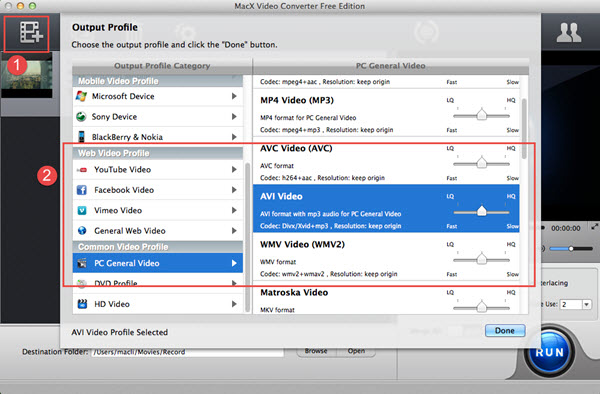Viewport: 600px width, 394px height.
Task: Adjust the Matroska Video quality slider
Action: coord(481,307)
